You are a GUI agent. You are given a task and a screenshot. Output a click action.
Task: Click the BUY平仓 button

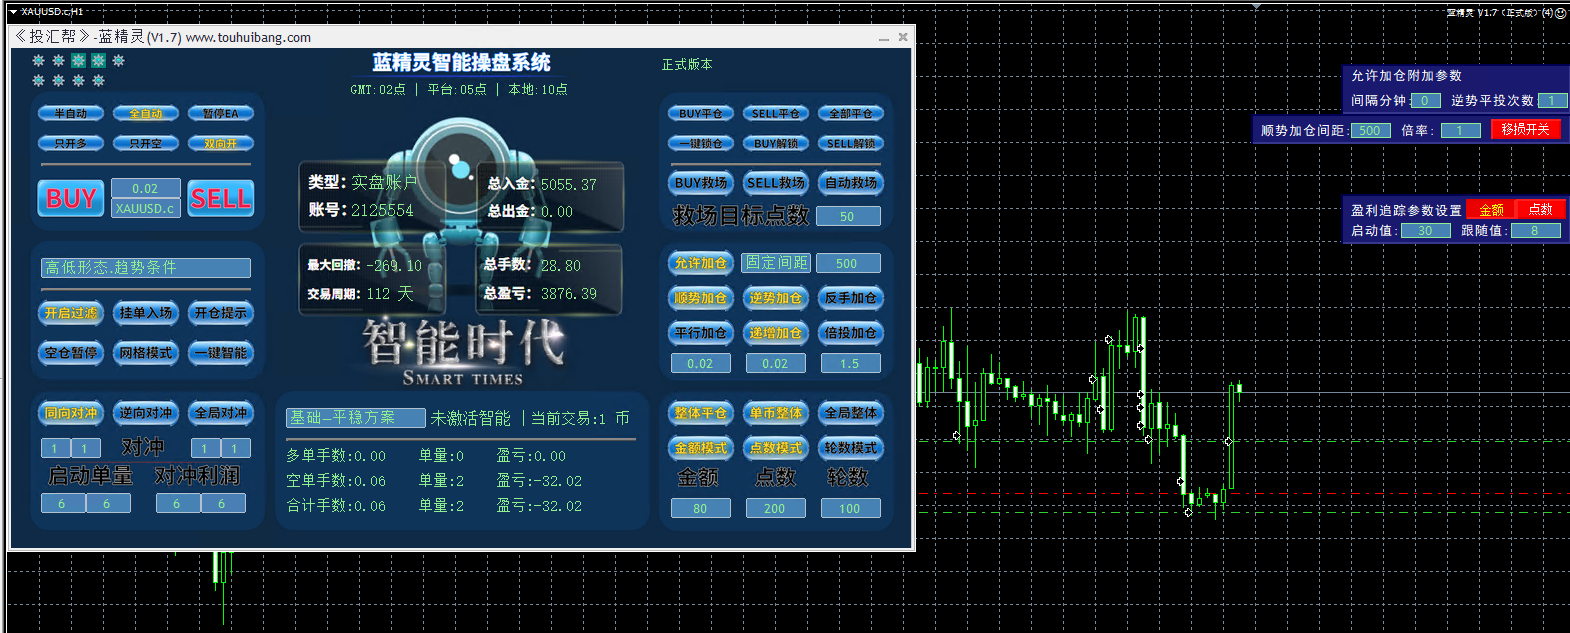701,114
